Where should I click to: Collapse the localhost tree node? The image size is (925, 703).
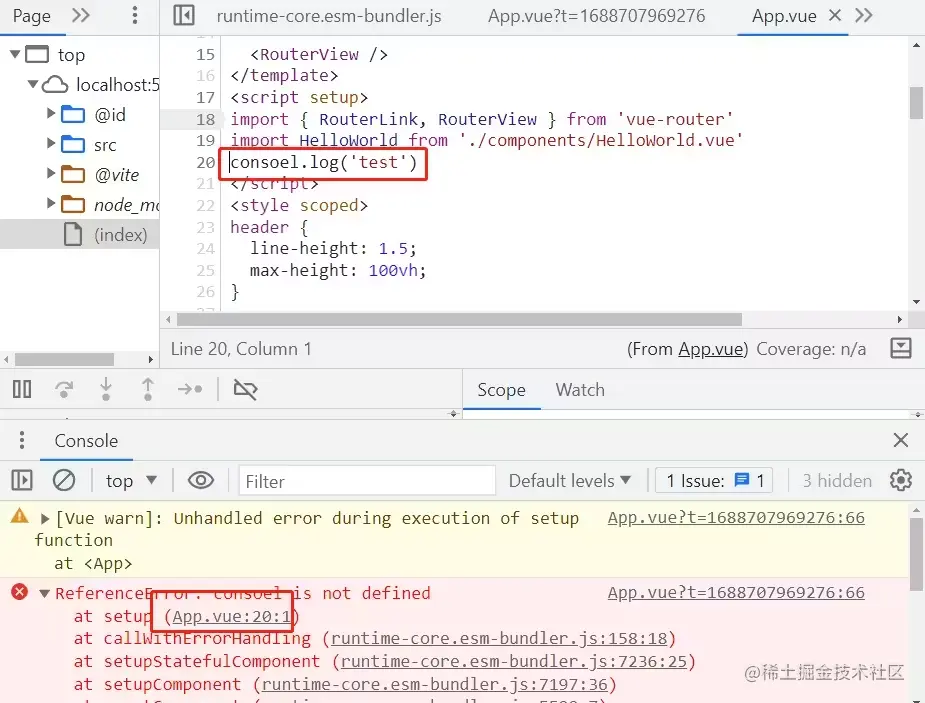tap(34, 84)
